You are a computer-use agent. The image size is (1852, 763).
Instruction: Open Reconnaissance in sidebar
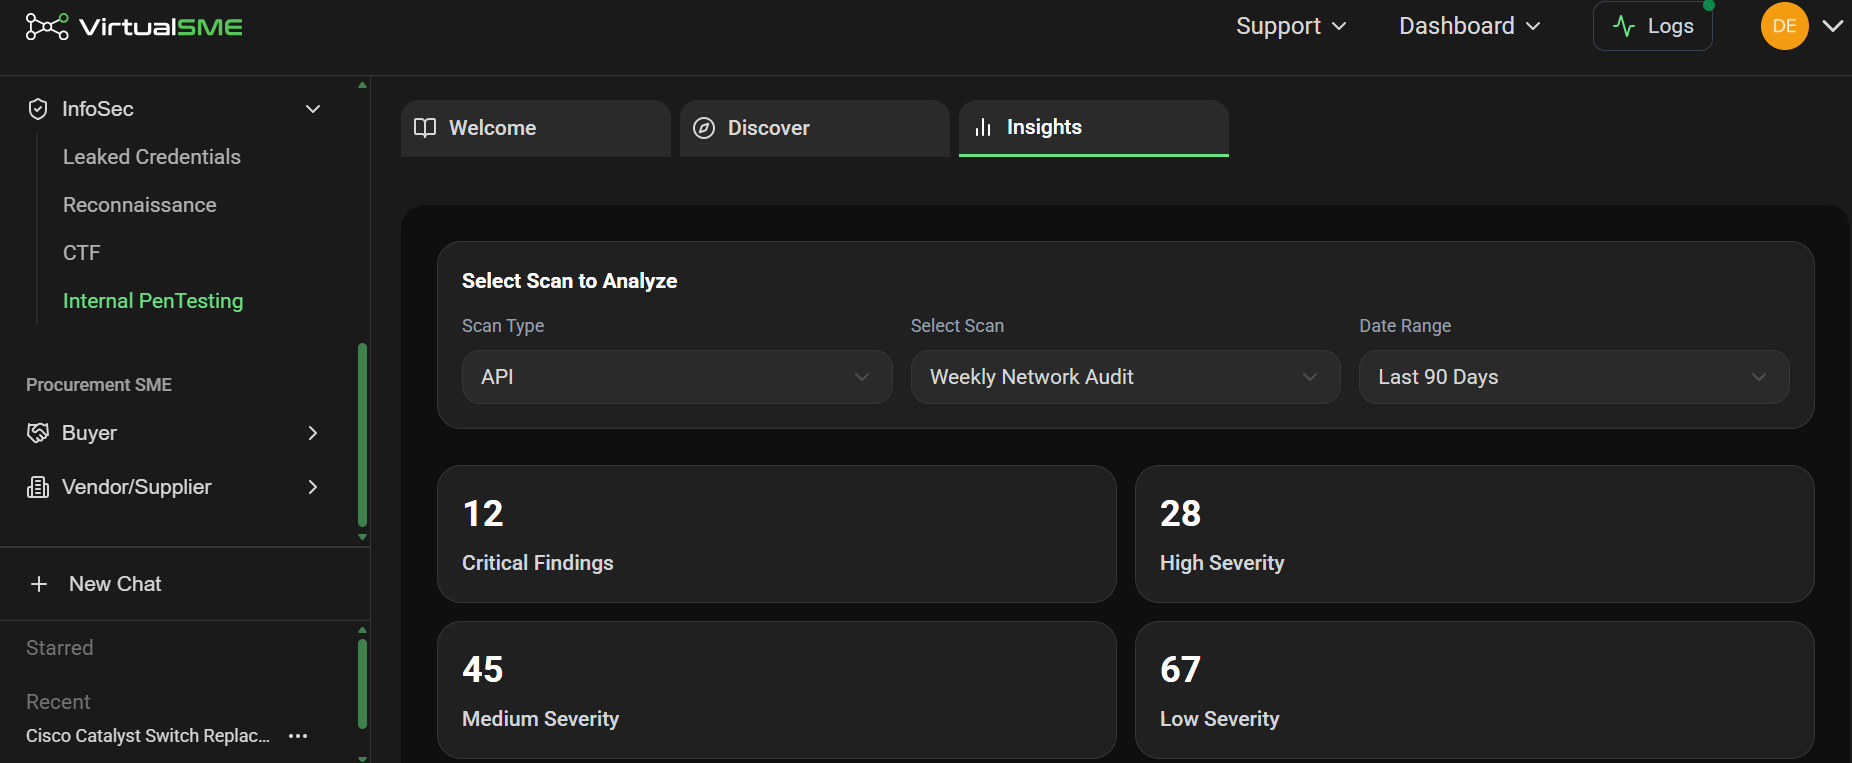click(140, 205)
